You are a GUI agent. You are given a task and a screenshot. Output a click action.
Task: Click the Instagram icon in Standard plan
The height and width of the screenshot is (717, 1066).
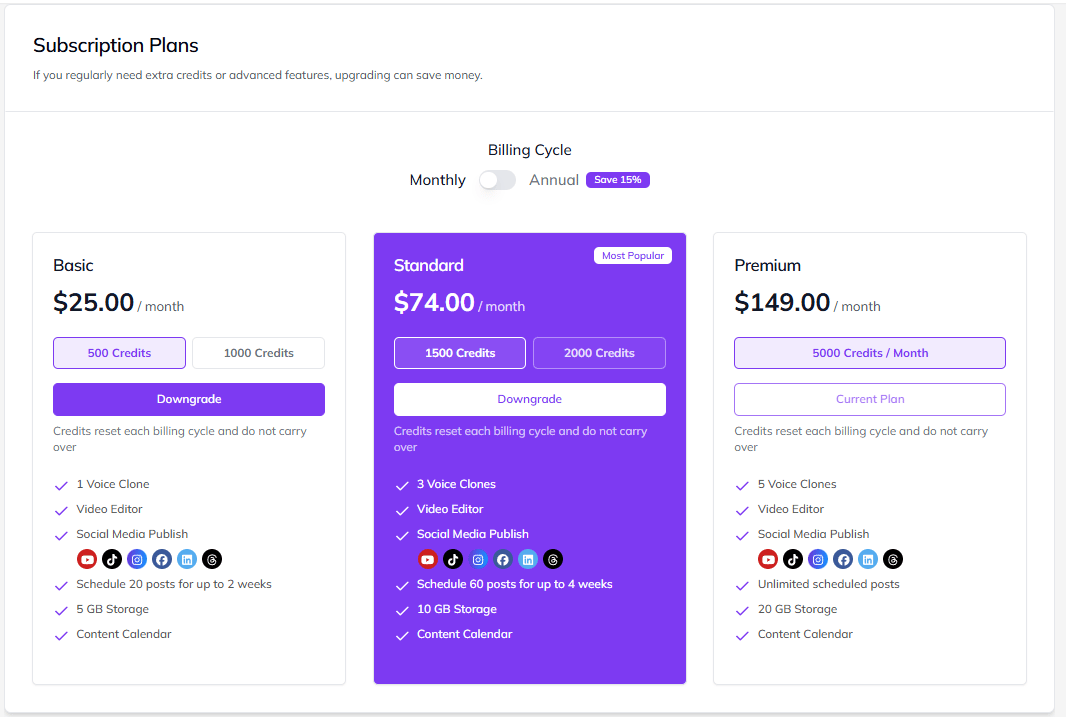(478, 559)
